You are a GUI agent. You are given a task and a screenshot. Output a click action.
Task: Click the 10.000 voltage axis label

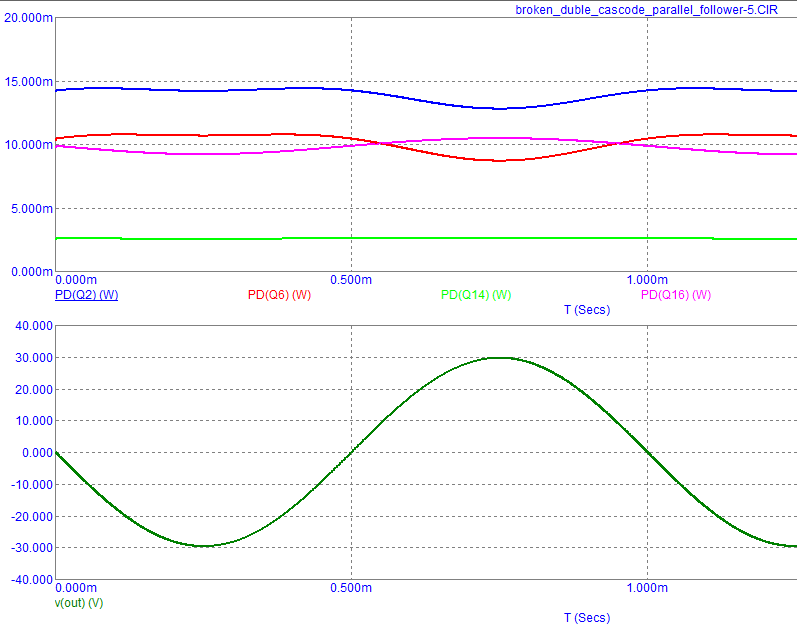tap(34, 421)
